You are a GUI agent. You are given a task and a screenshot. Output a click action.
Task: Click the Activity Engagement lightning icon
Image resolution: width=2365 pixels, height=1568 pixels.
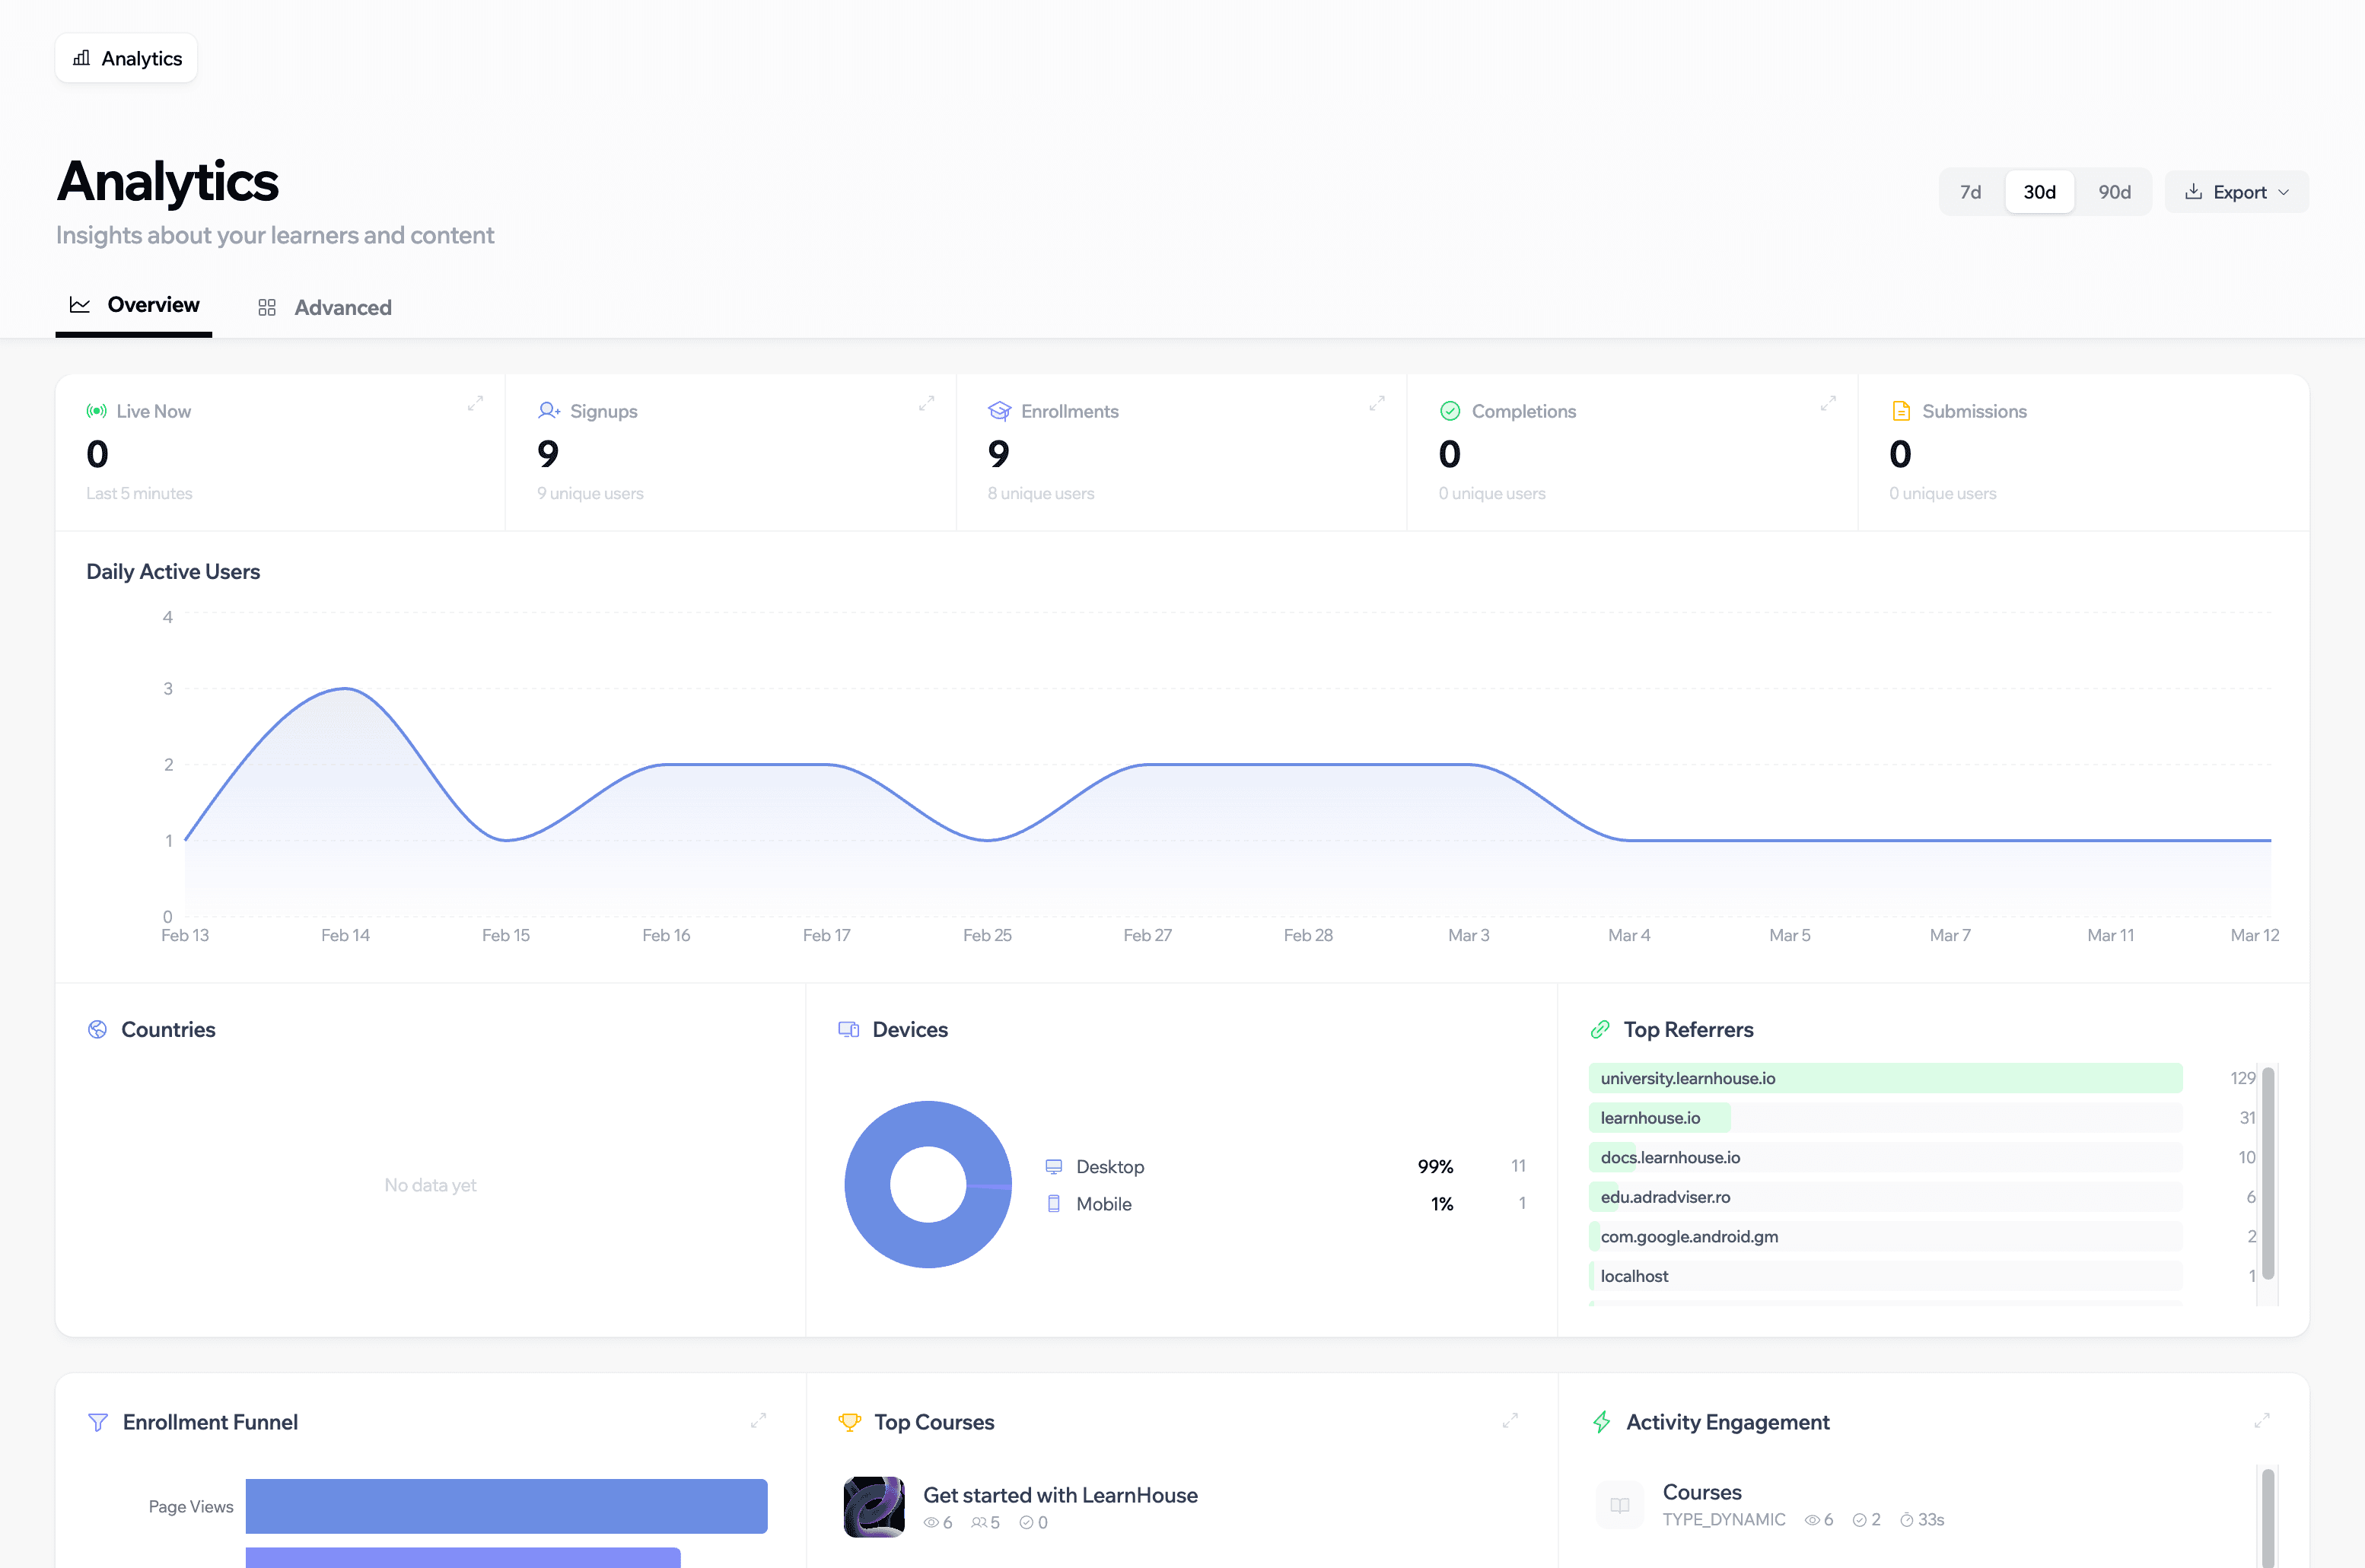point(1602,1421)
